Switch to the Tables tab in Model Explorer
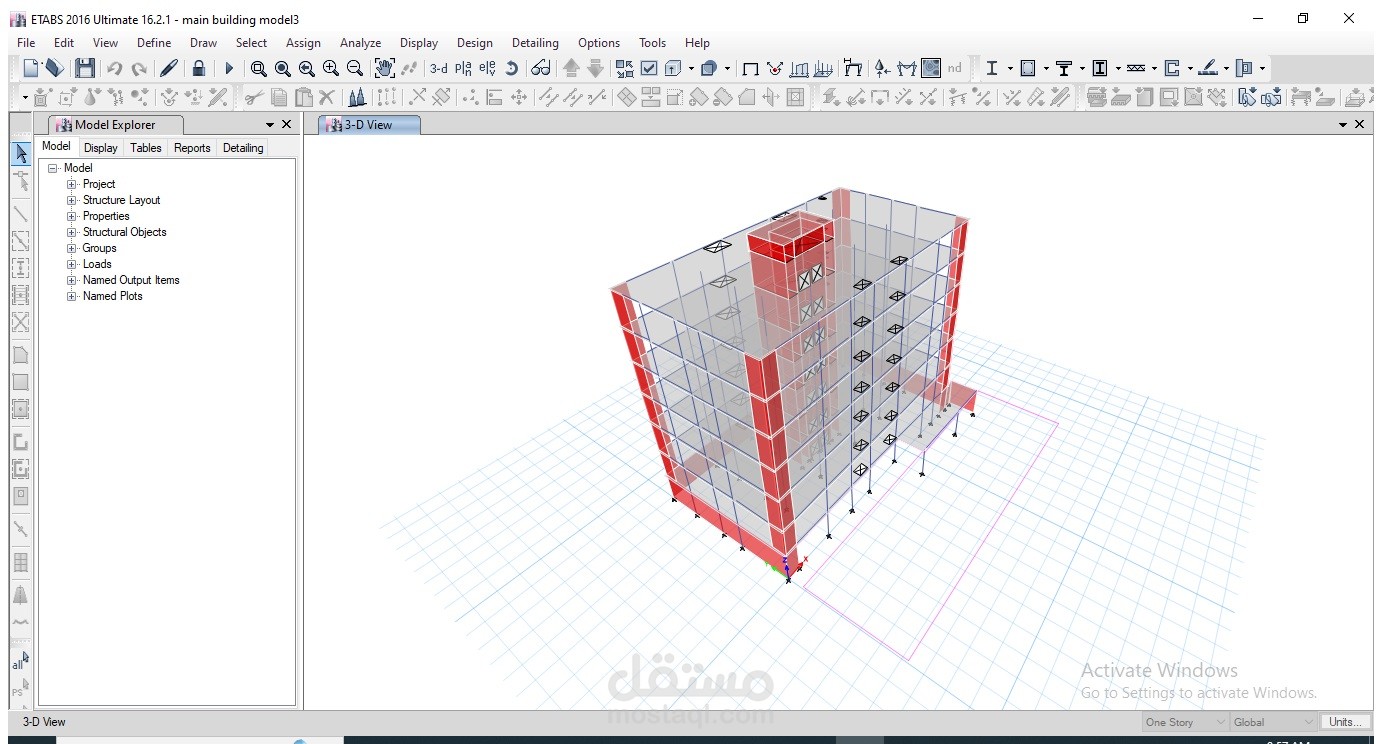Screen dimensions: 1382x744 tap(146, 148)
